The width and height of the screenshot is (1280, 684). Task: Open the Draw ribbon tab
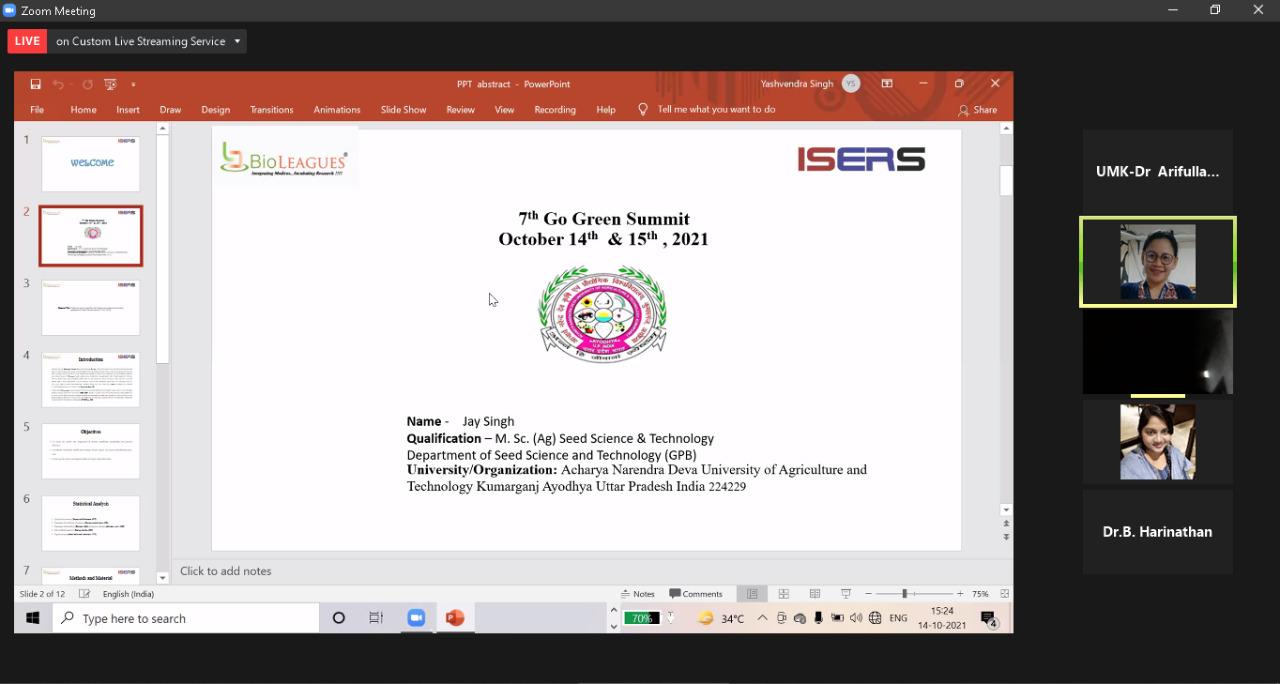[171, 110]
